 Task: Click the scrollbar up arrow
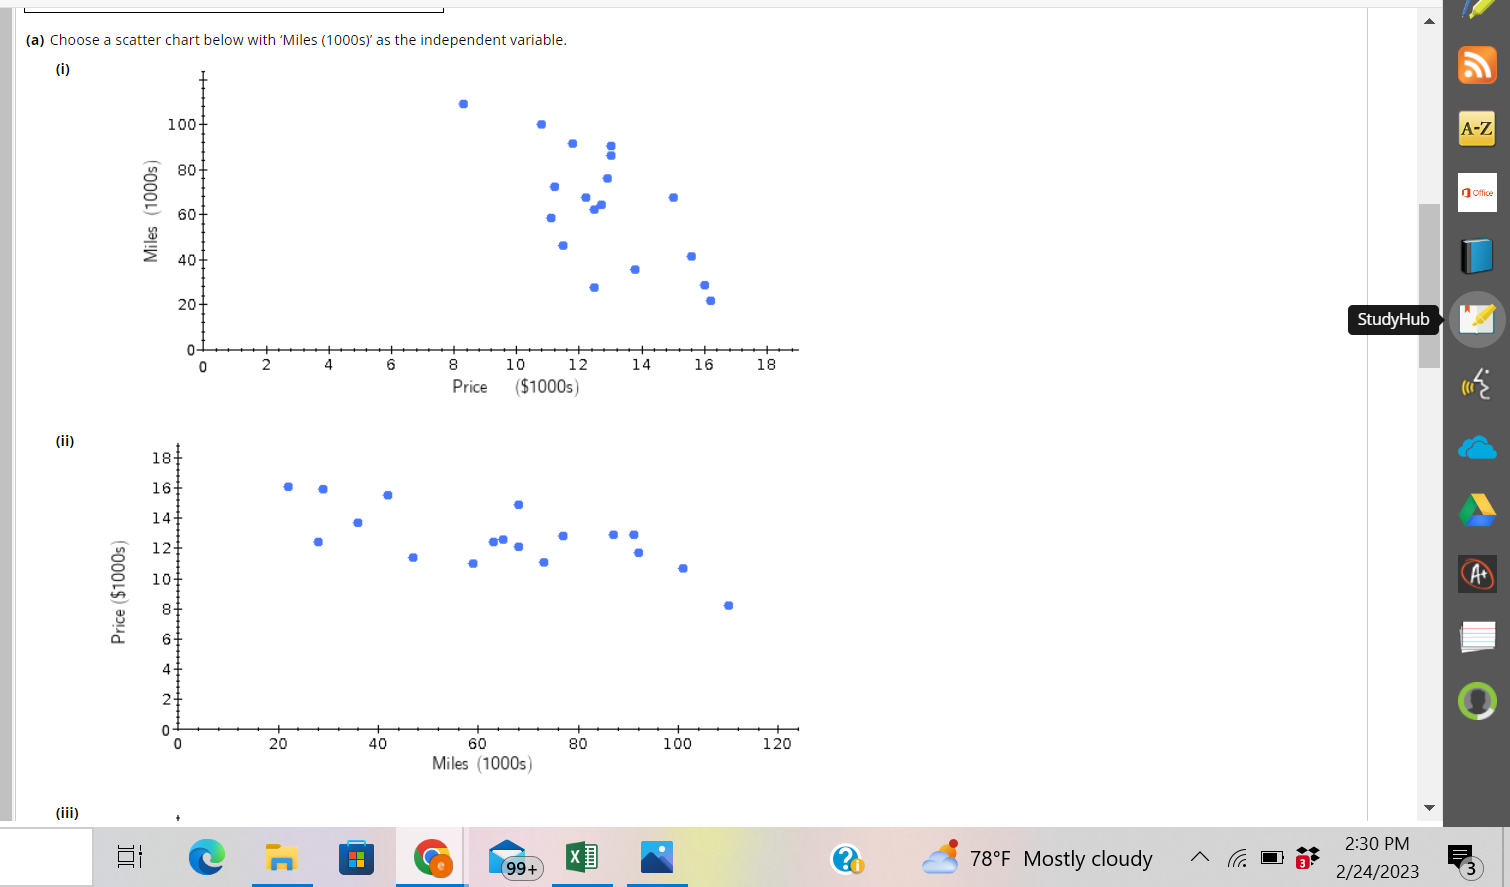(1429, 21)
